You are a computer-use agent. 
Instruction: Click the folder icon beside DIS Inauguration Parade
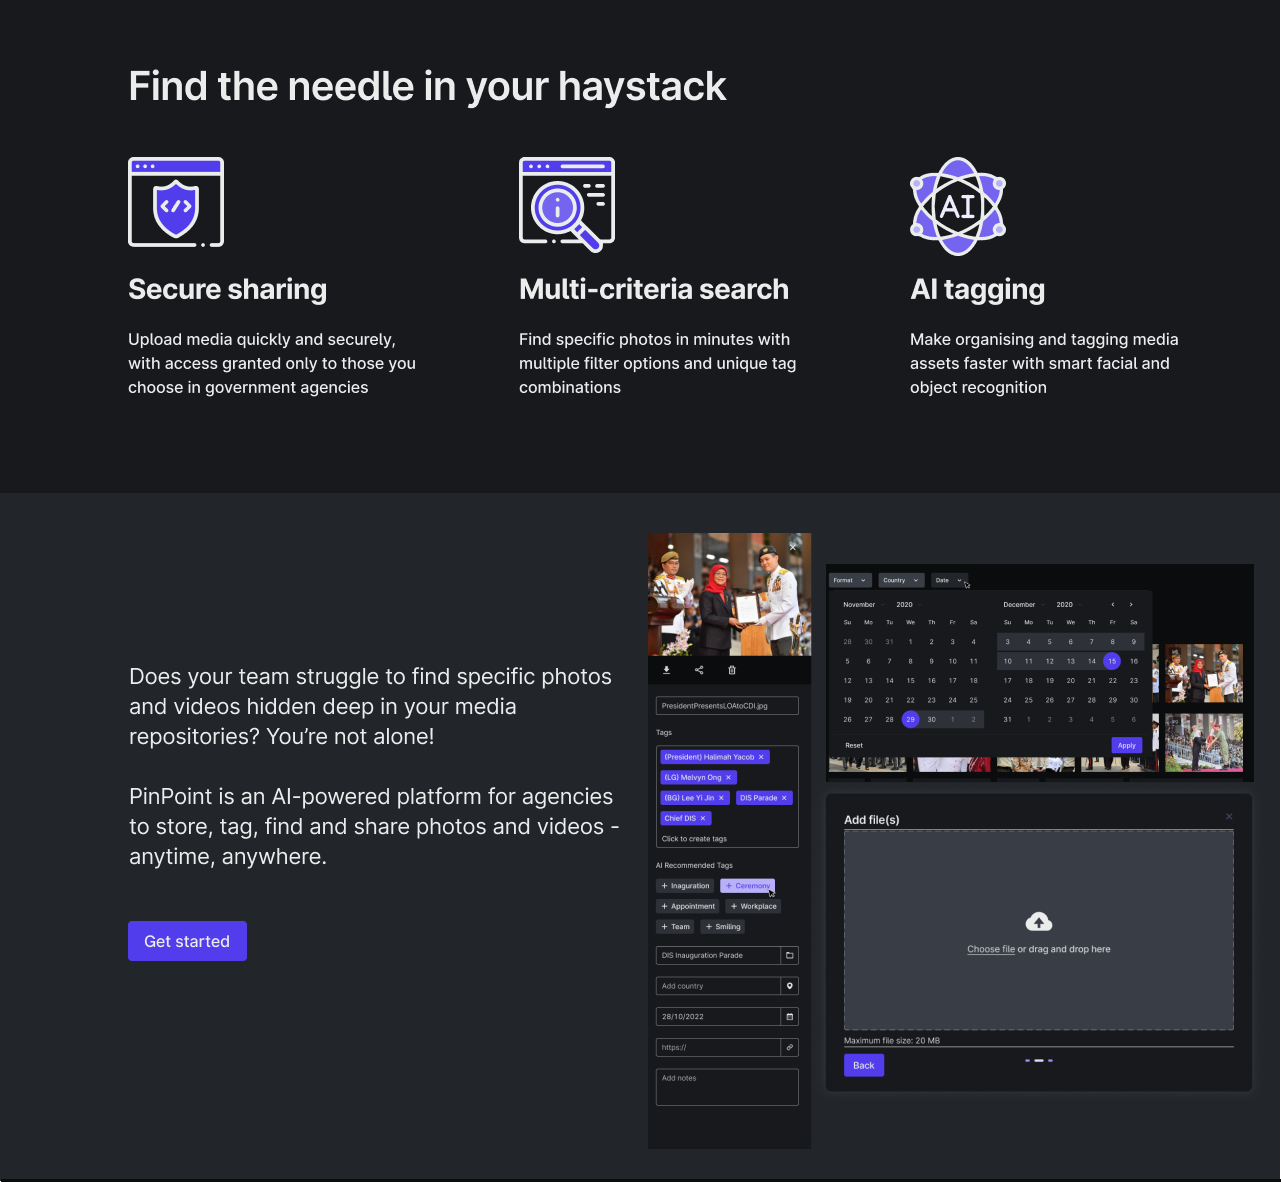click(790, 955)
